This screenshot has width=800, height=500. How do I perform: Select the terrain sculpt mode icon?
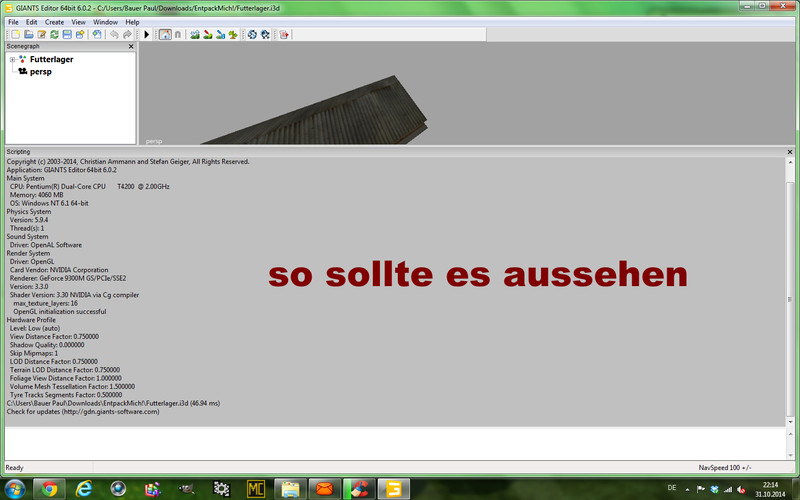coord(194,34)
